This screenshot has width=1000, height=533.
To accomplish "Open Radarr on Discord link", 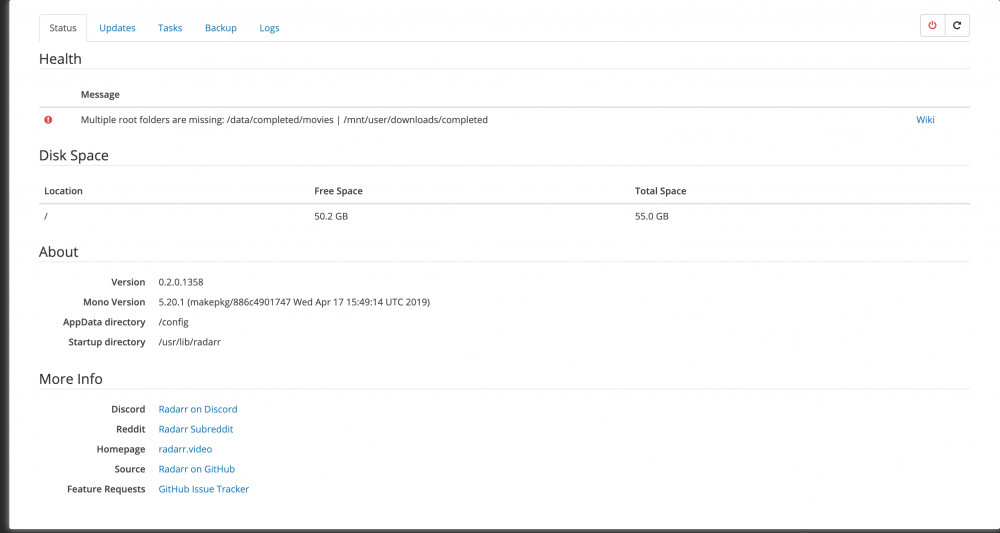I will (198, 409).
